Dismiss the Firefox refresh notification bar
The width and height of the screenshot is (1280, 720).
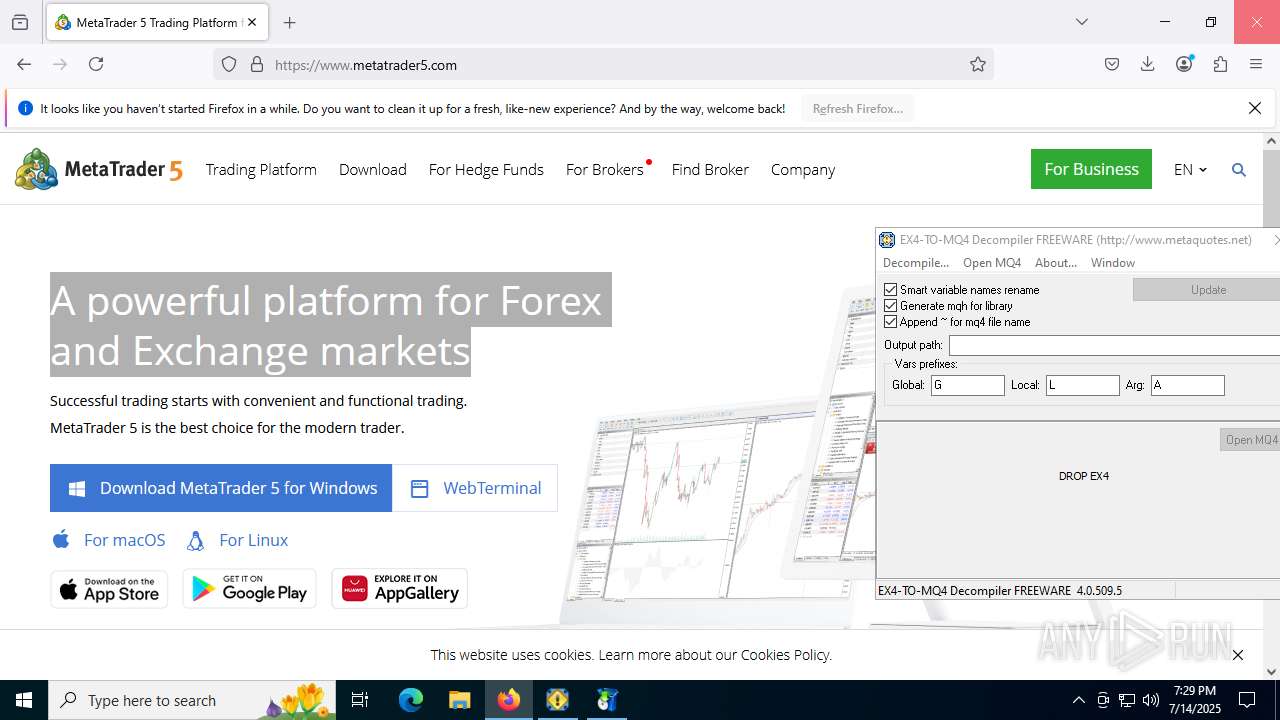(x=1255, y=108)
